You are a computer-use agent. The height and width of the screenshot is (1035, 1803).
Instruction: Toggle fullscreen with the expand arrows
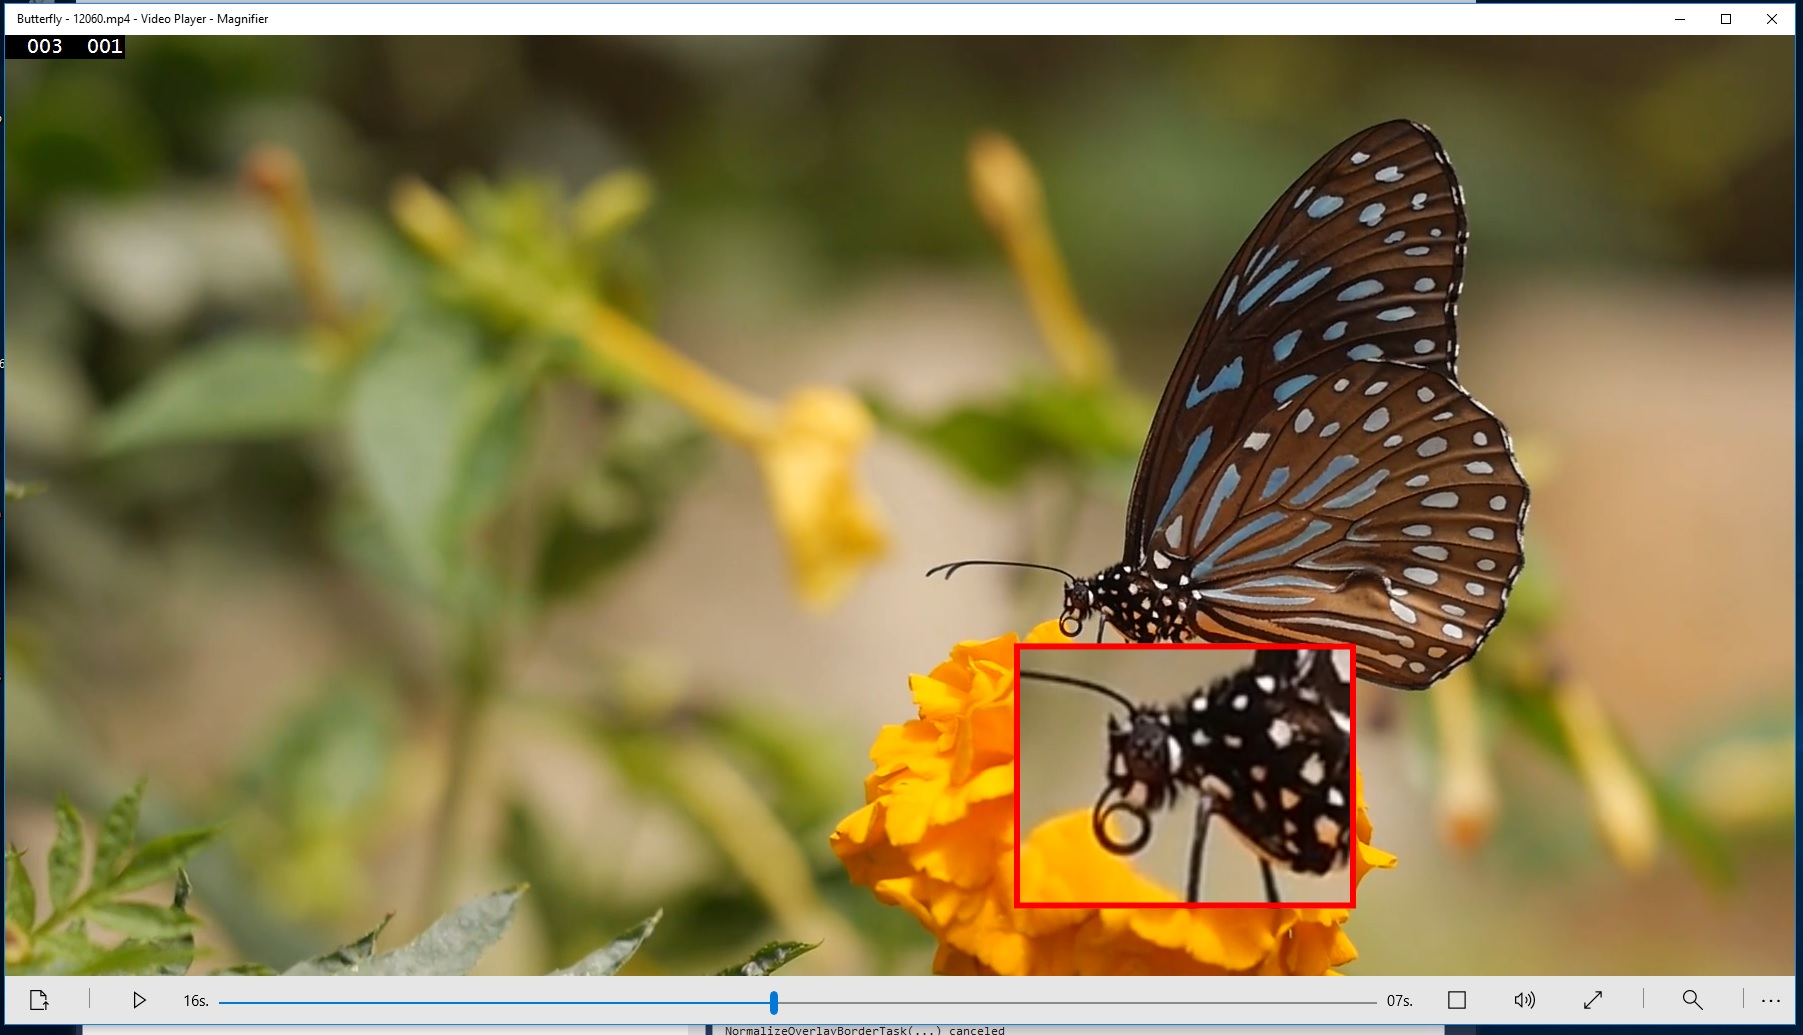point(1593,999)
